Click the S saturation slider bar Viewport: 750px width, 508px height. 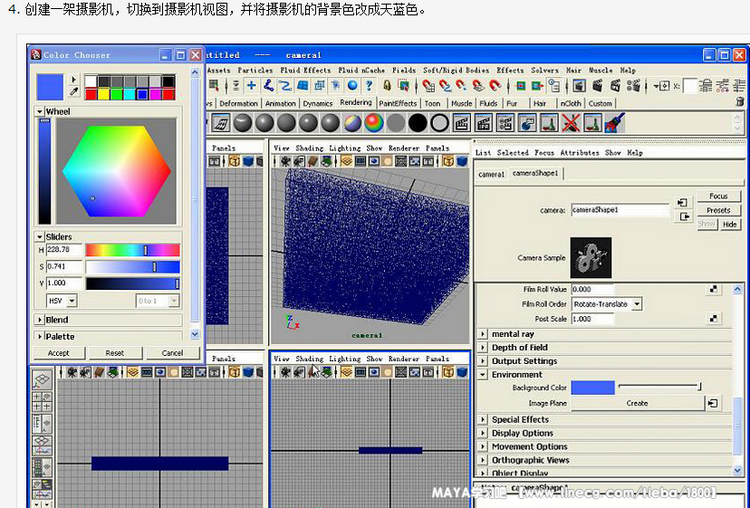pyautogui.click(x=132, y=266)
